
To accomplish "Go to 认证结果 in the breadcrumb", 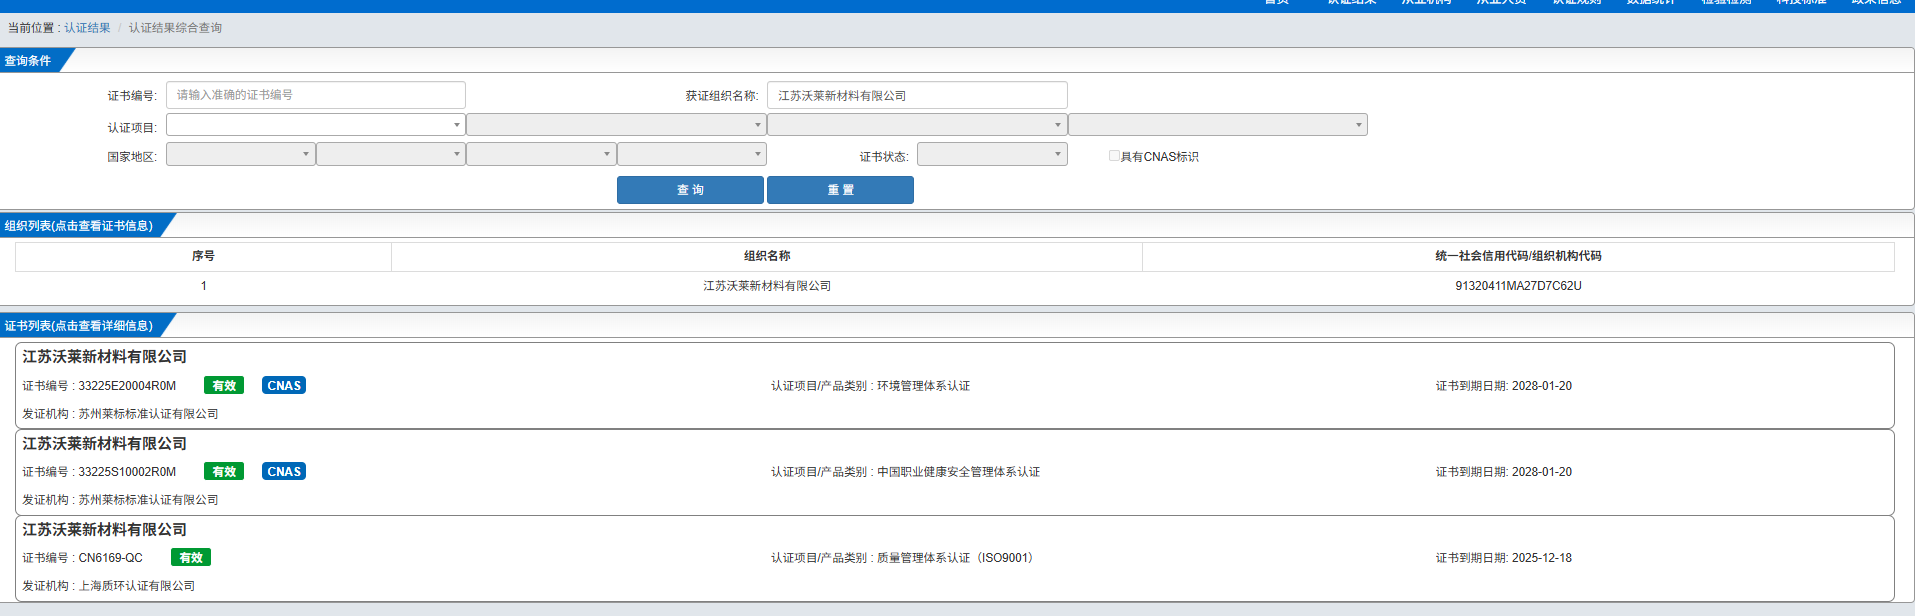I will [87, 28].
